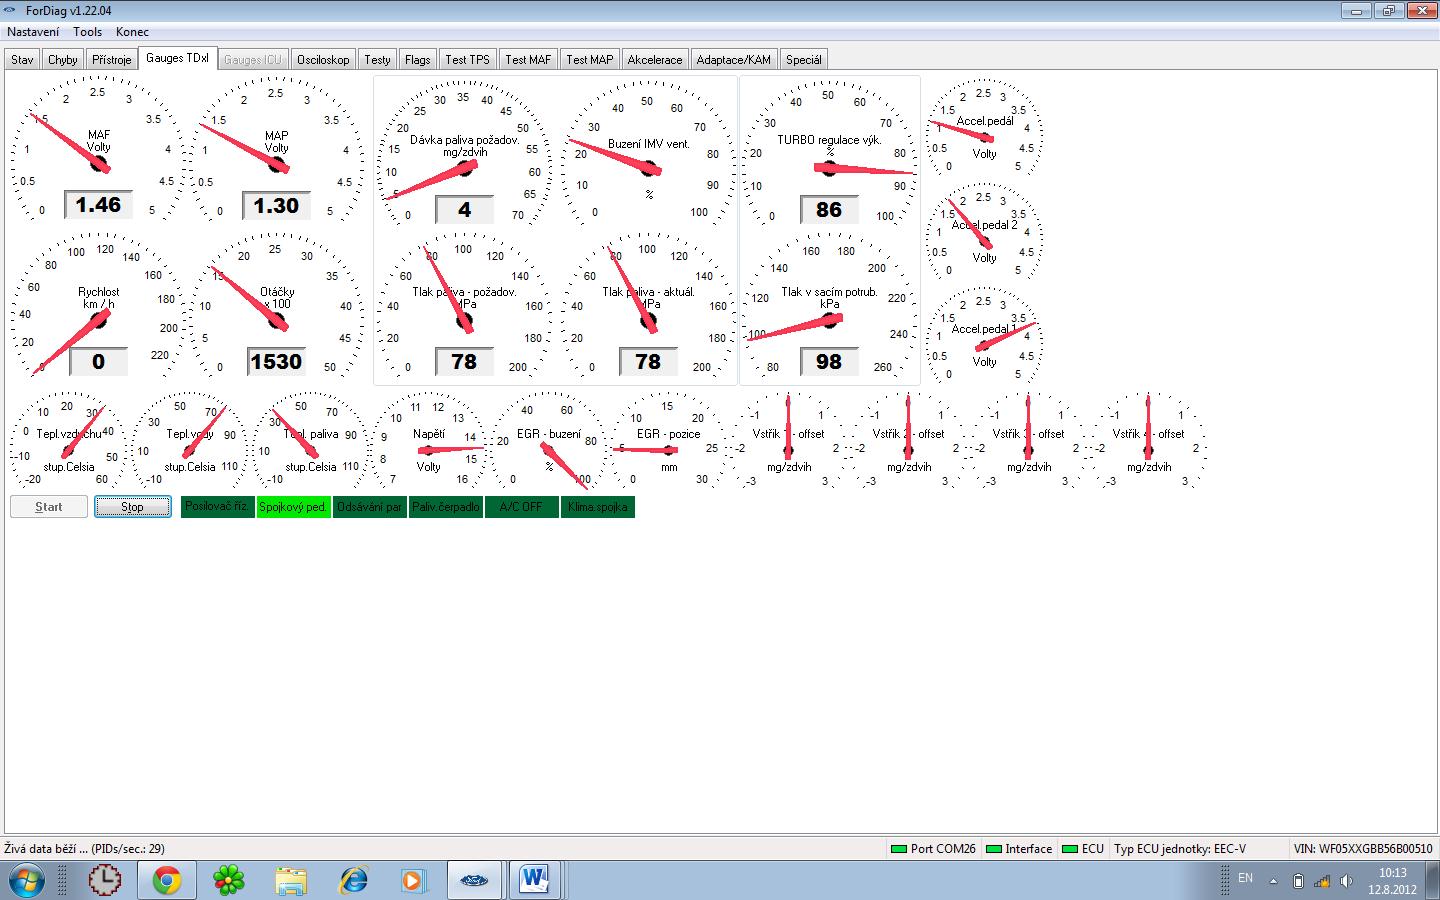
Task: Toggle the Spojkový ped. indicator
Action: pyautogui.click(x=293, y=507)
